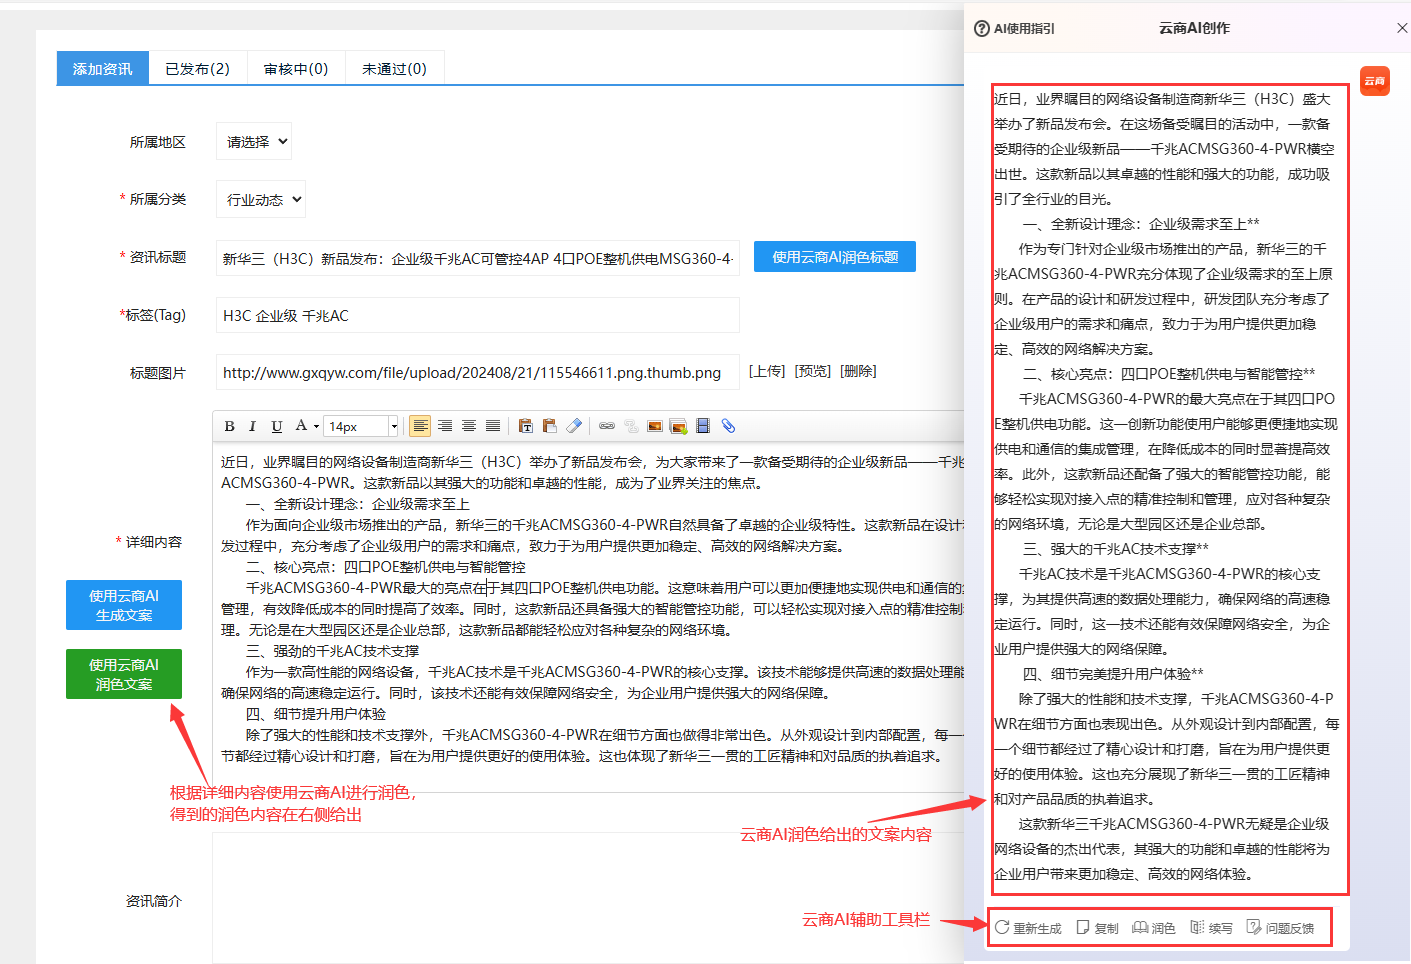Insert an image via the picture icon
This screenshot has width=1411, height=964.
pyautogui.click(x=655, y=426)
